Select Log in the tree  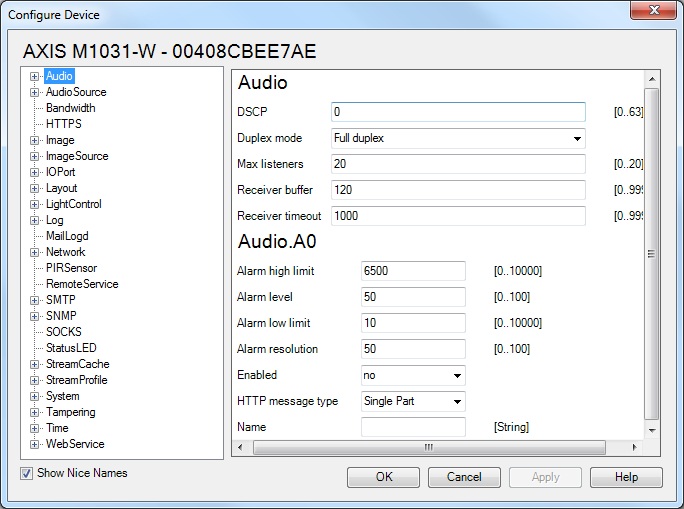[x=55, y=220]
